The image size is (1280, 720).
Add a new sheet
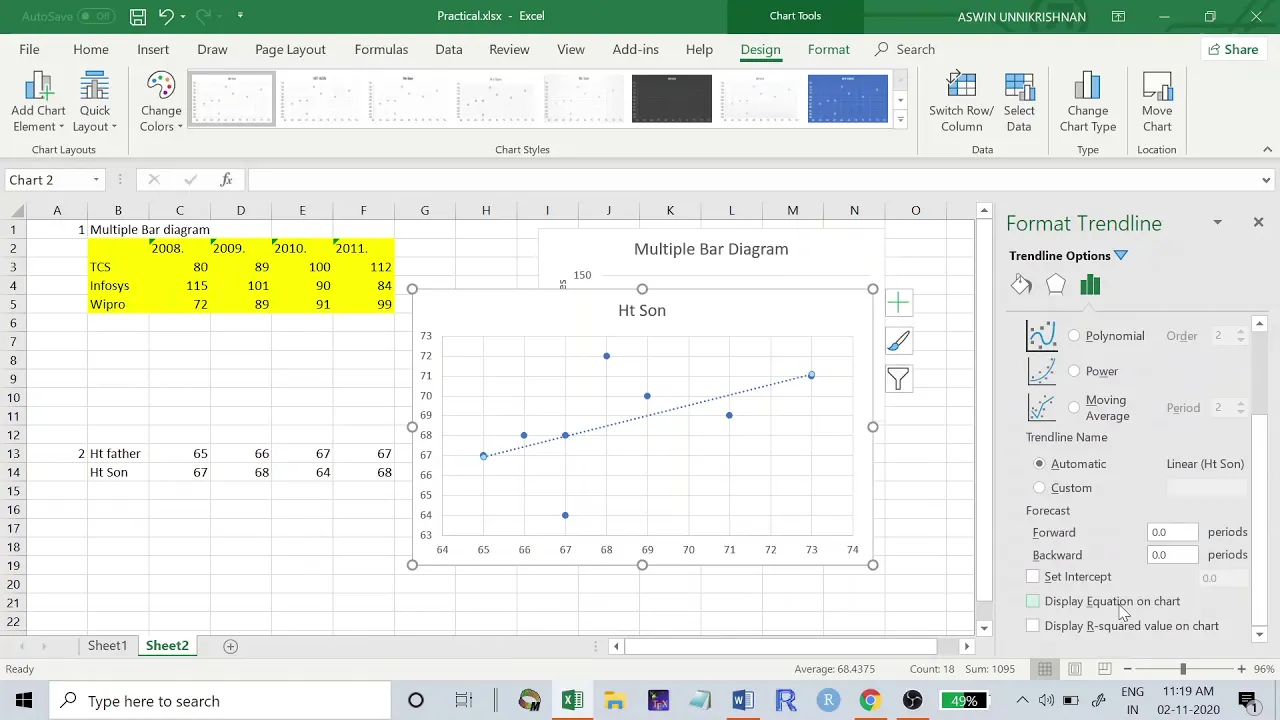pos(230,646)
